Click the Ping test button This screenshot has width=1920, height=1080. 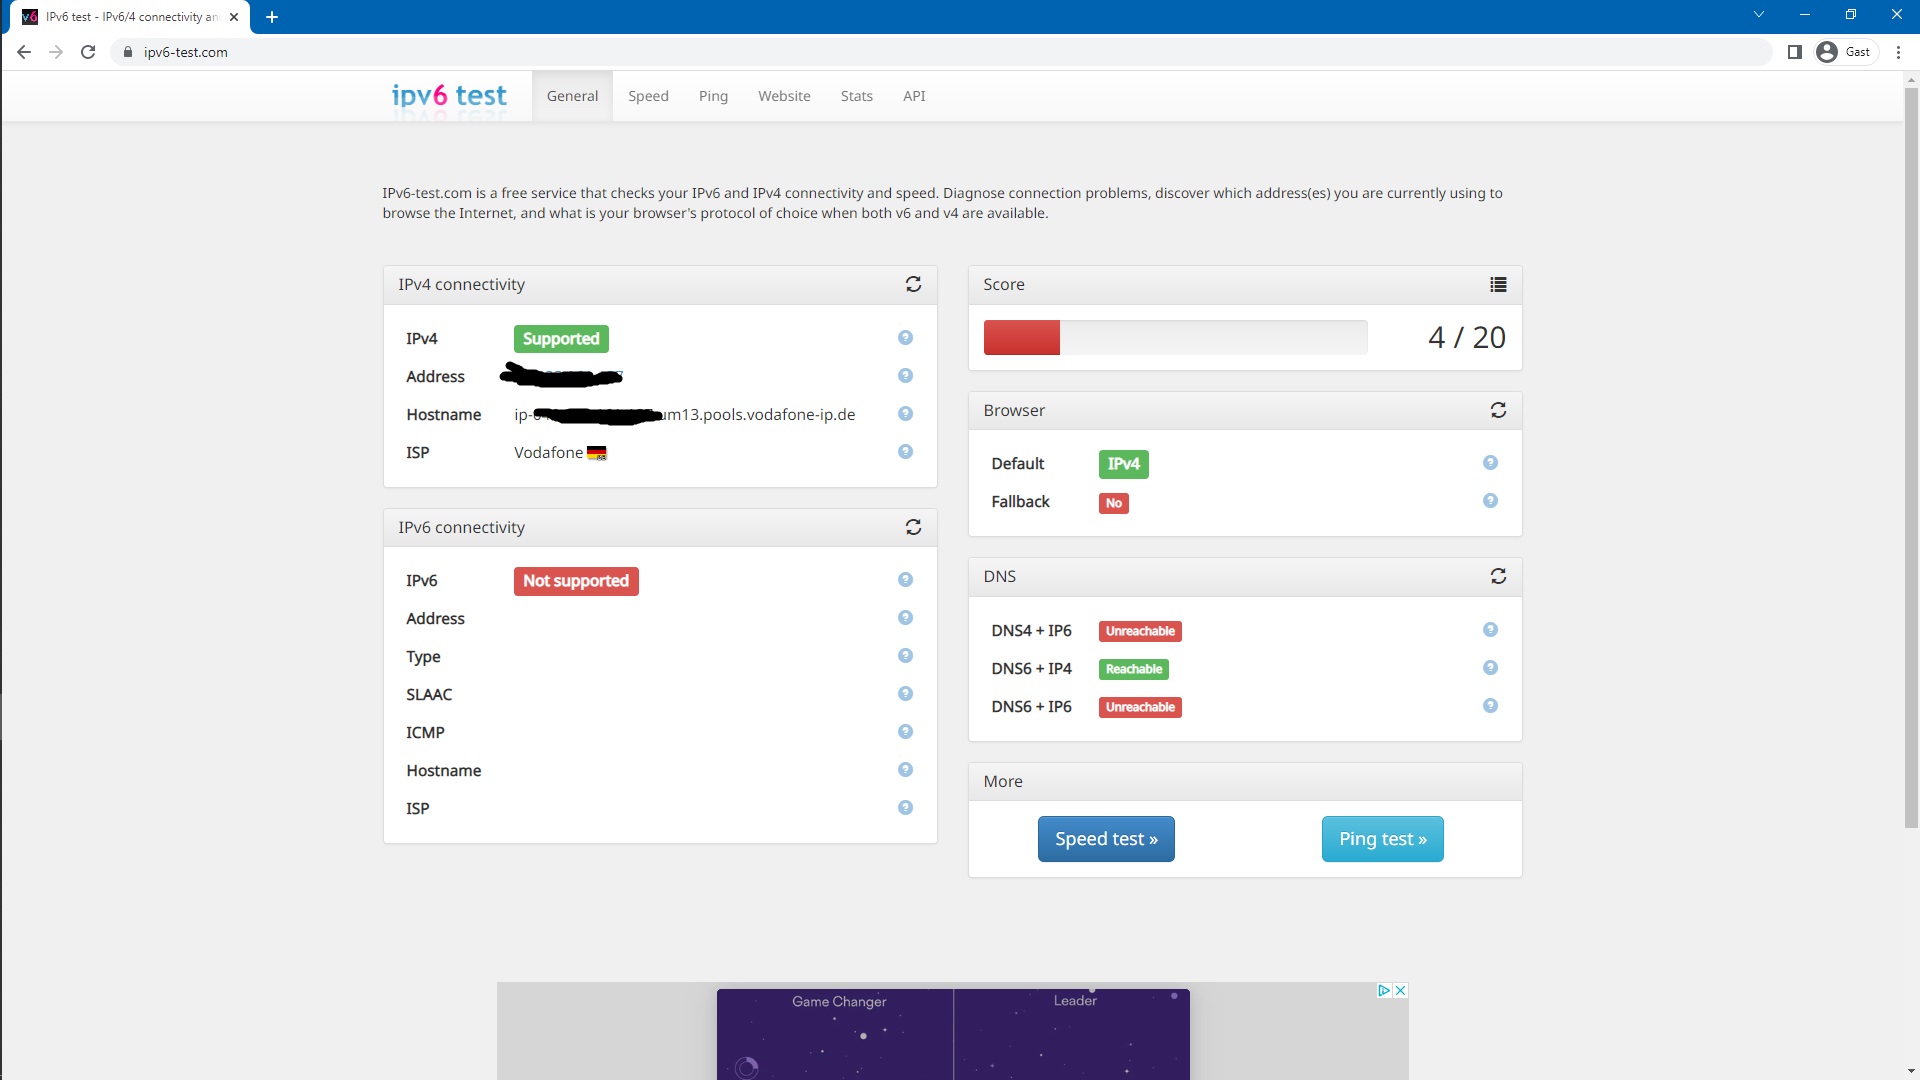pos(1382,839)
